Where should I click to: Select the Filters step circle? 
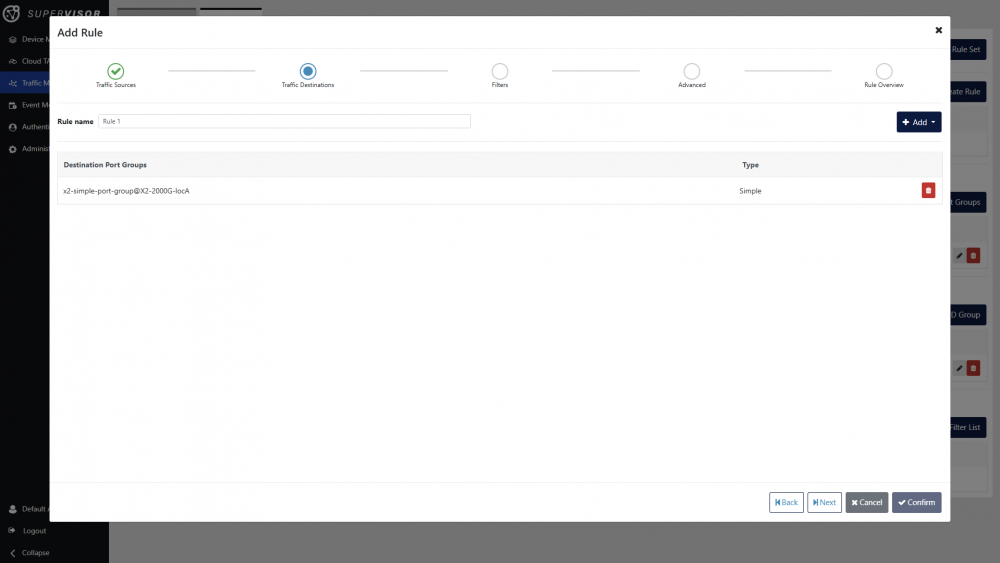pyautogui.click(x=500, y=71)
